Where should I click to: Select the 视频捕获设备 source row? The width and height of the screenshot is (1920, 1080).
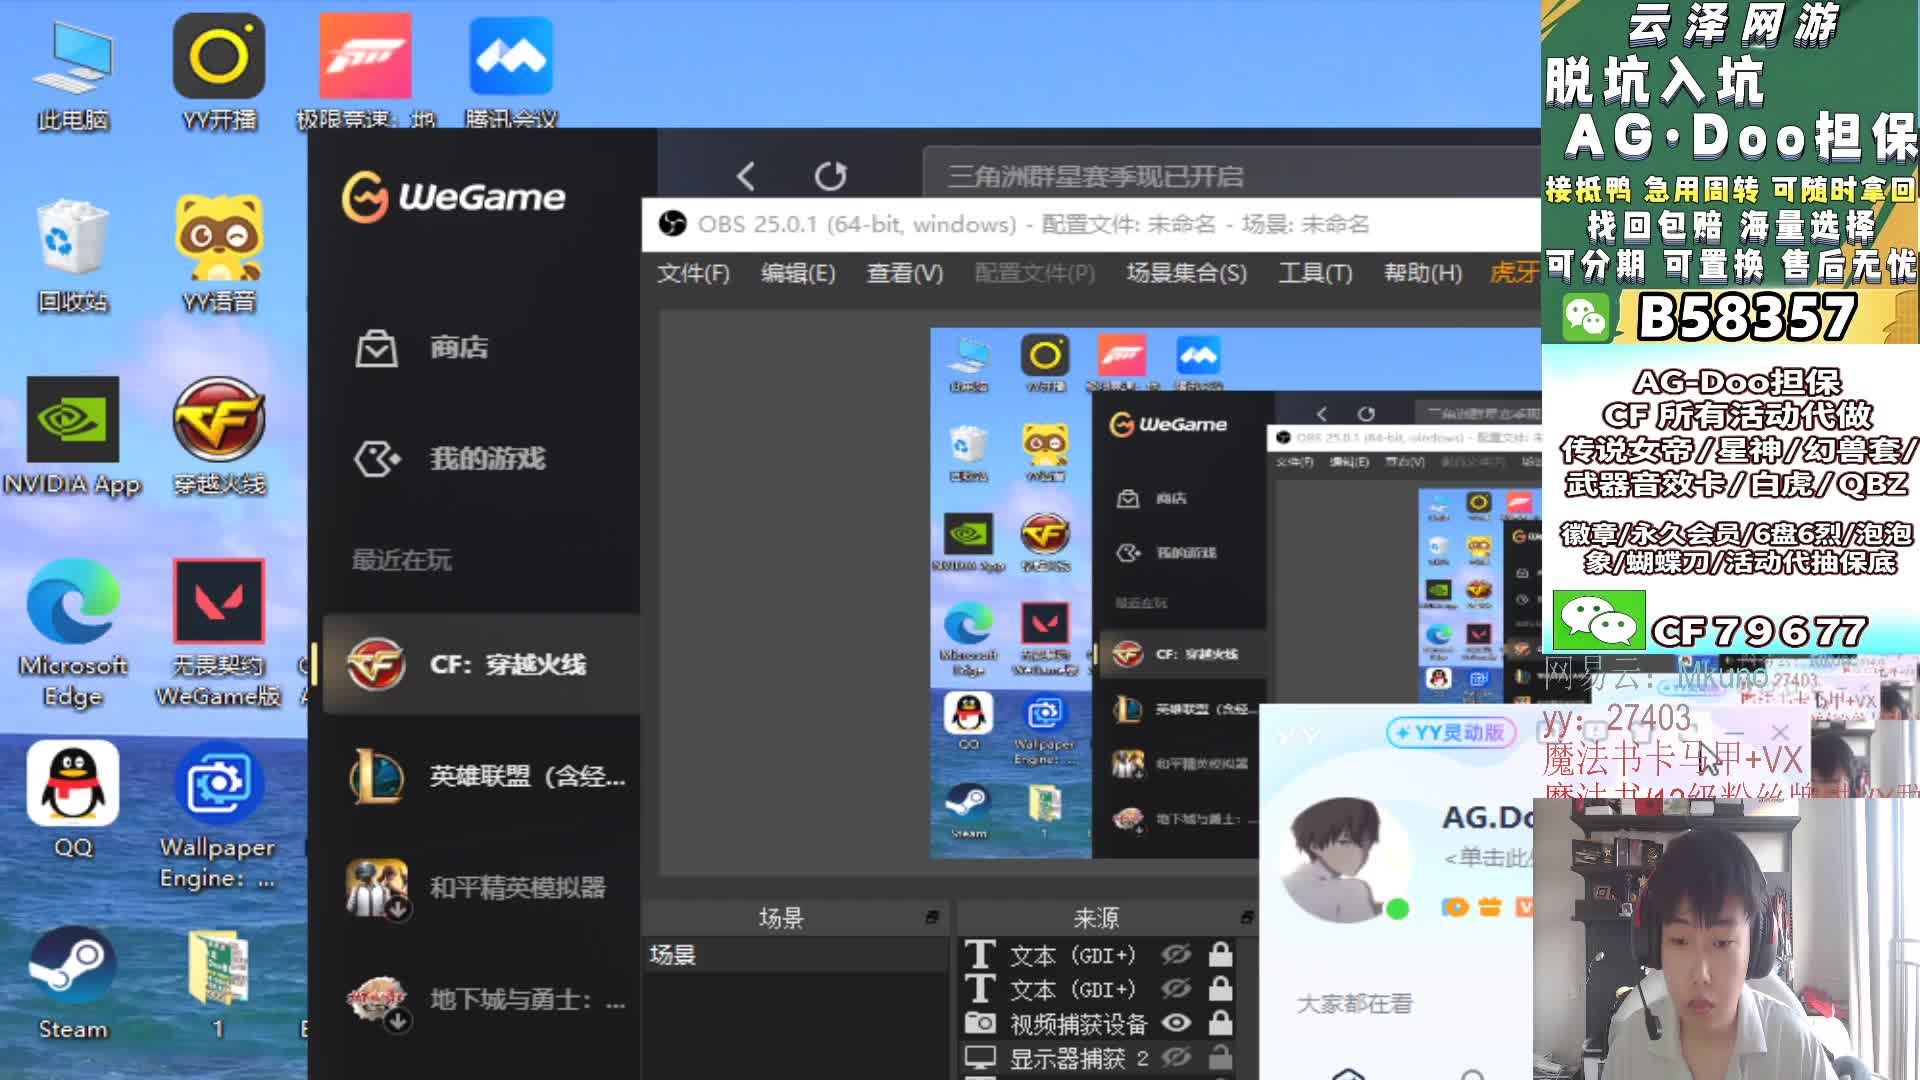(x=1098, y=1023)
